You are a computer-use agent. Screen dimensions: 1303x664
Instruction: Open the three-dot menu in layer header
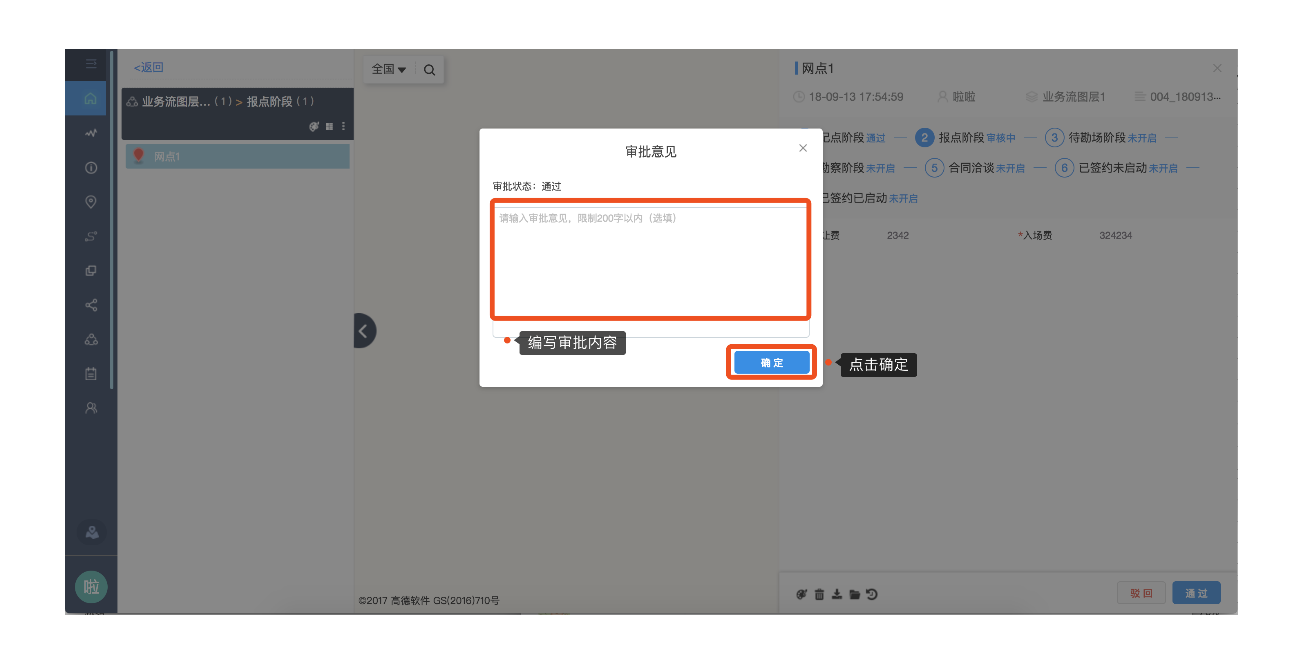(x=344, y=127)
